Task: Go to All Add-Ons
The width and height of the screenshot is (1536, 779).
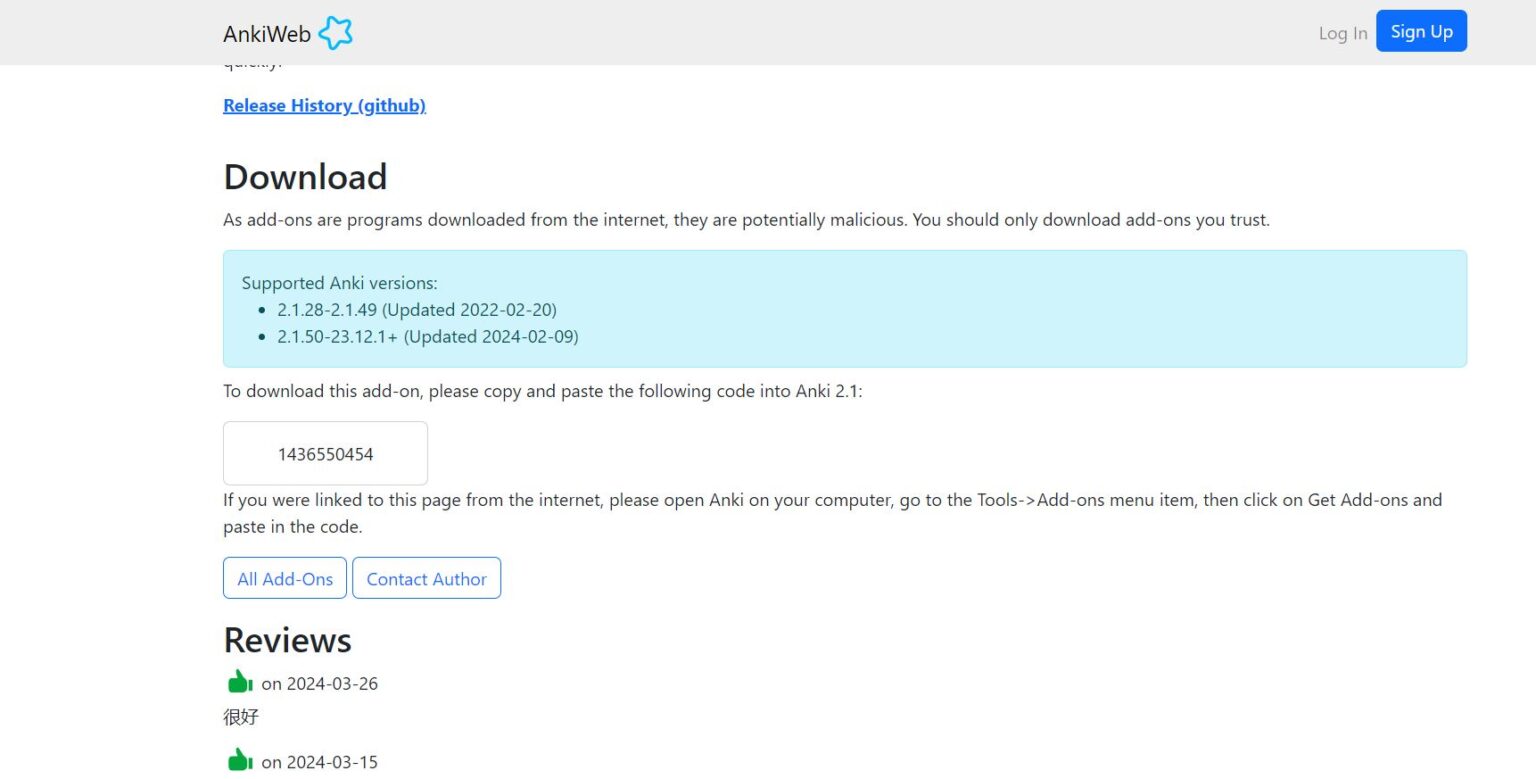Action: coord(285,579)
